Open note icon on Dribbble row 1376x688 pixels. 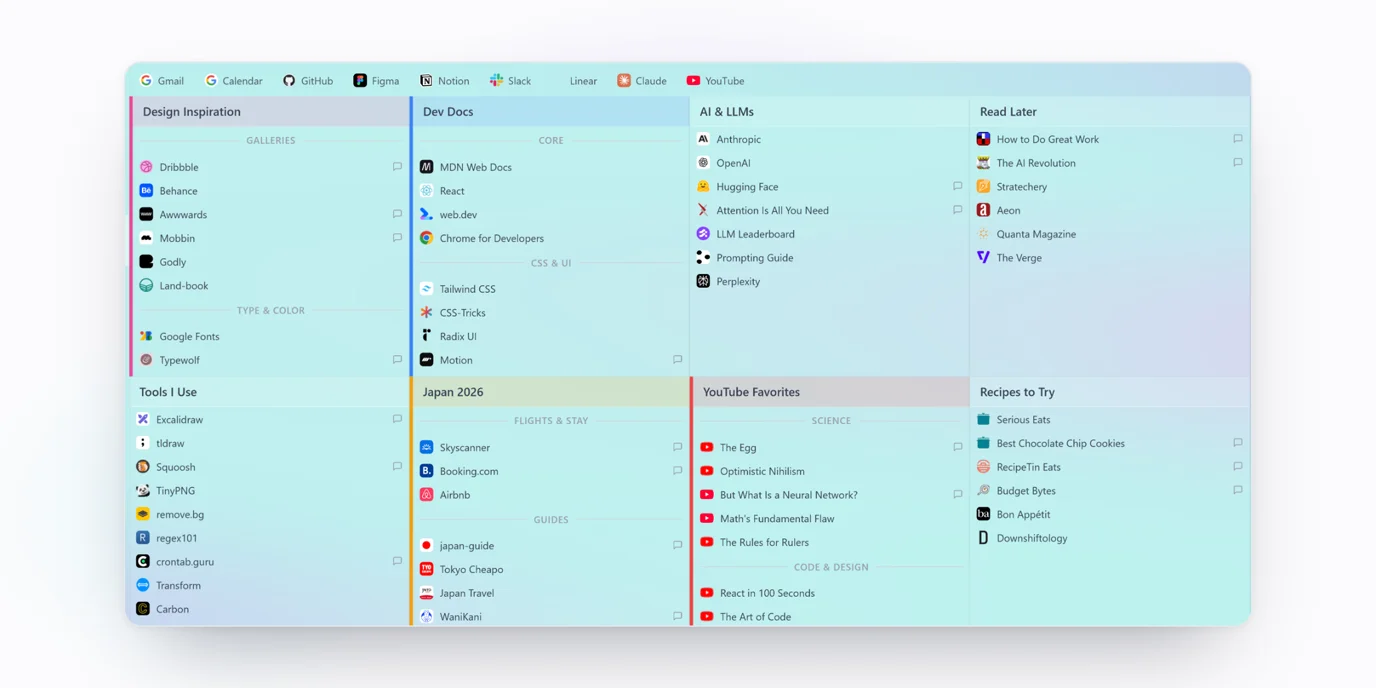(x=397, y=167)
